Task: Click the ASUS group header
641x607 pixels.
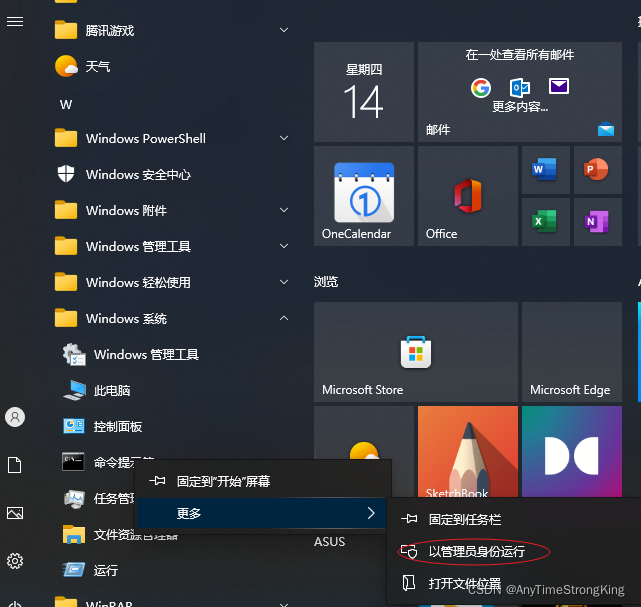Action: click(x=329, y=542)
